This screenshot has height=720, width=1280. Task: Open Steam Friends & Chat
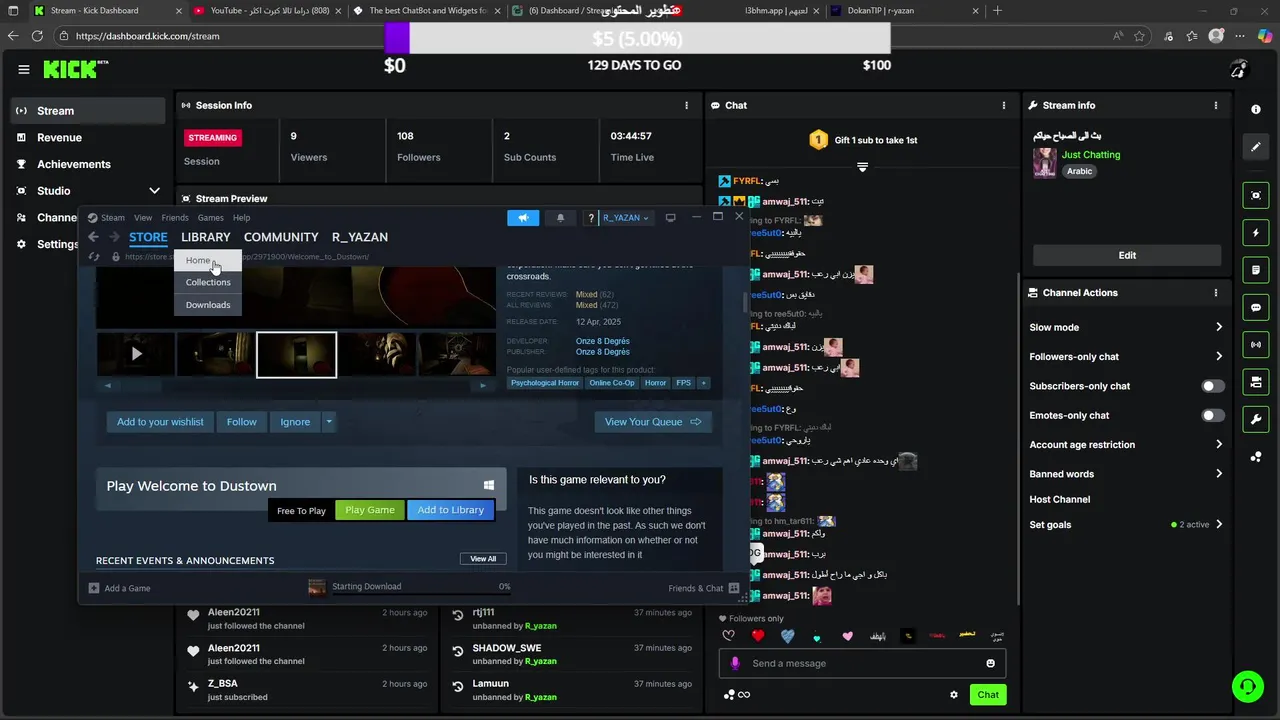(704, 588)
